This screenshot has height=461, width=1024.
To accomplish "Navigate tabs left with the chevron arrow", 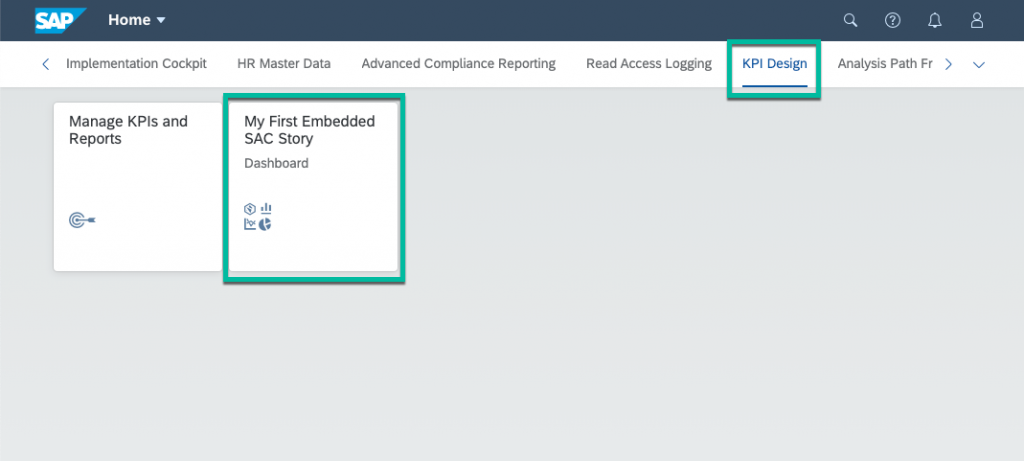I will (x=45, y=64).
